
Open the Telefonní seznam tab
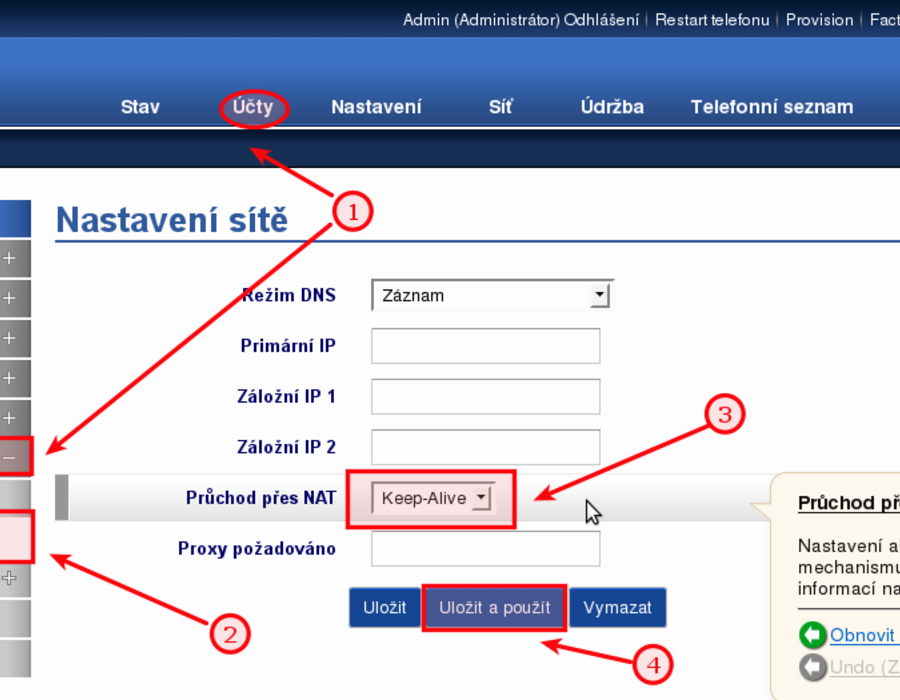[x=771, y=107]
